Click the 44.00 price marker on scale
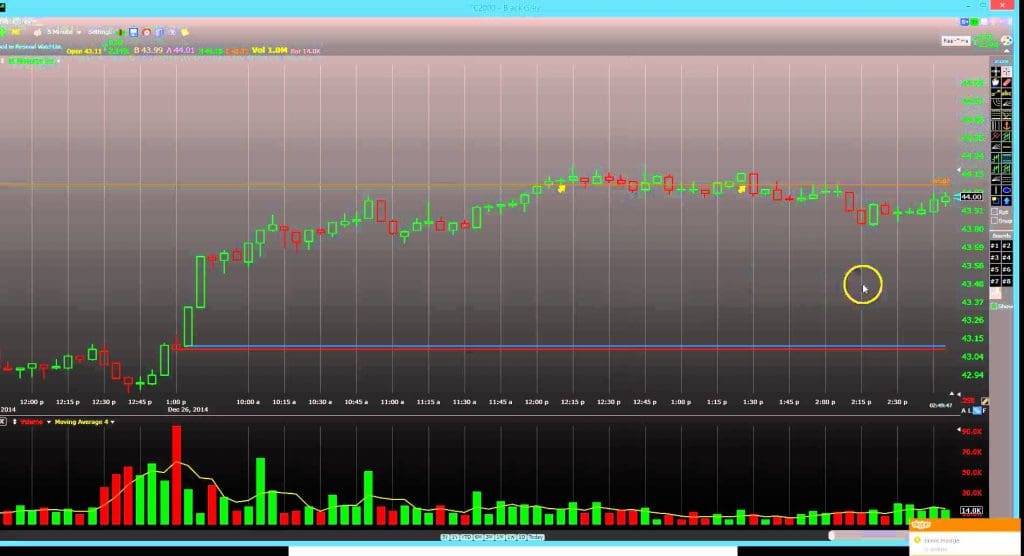 [x=970, y=197]
